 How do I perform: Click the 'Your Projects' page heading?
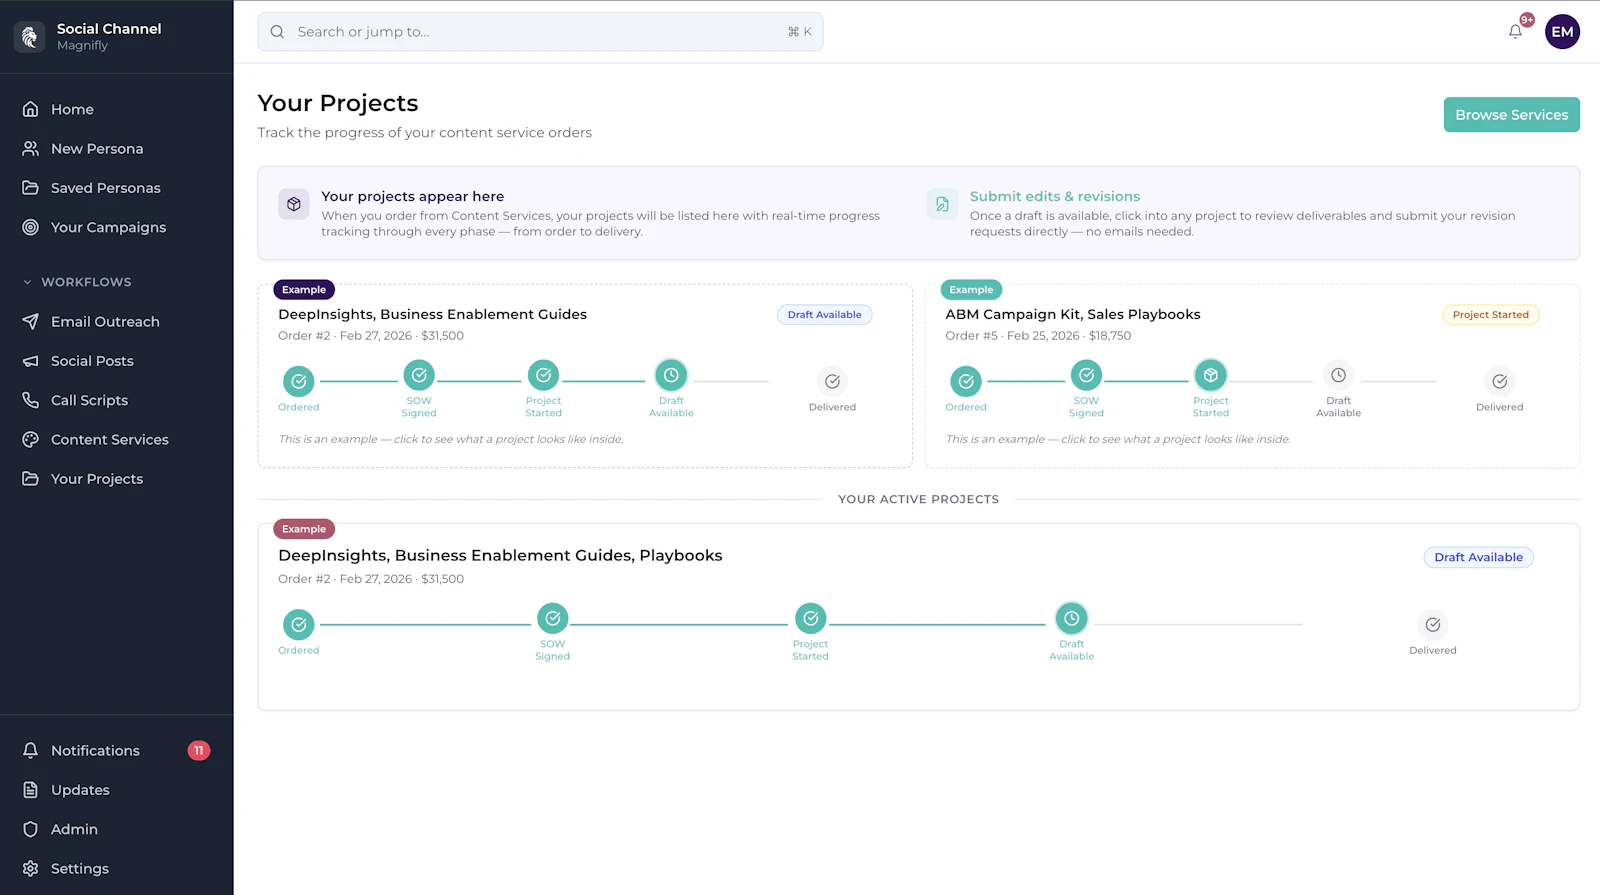coord(338,103)
